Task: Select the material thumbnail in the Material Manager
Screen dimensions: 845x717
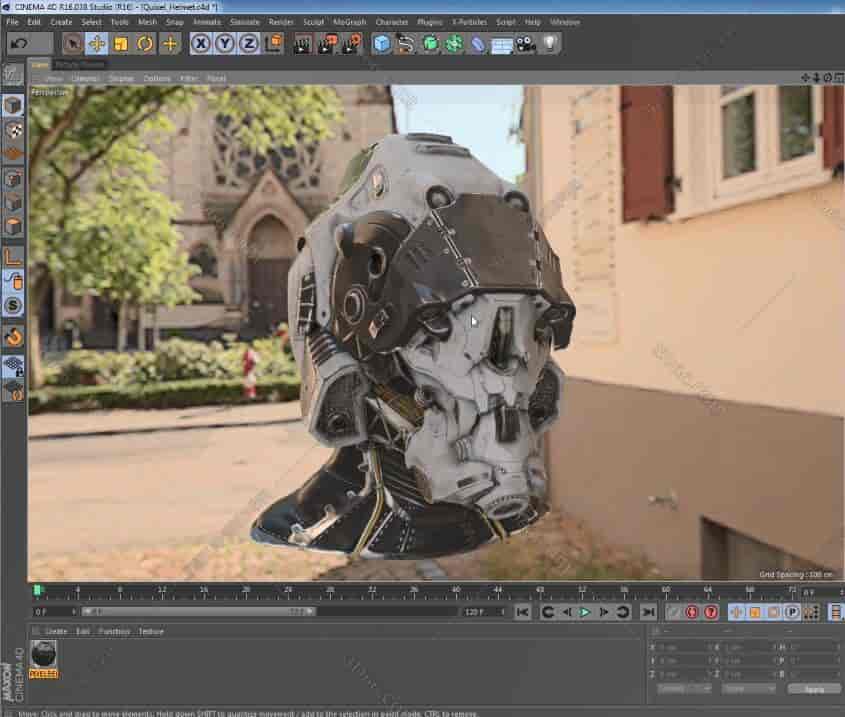Action: pyautogui.click(x=45, y=656)
